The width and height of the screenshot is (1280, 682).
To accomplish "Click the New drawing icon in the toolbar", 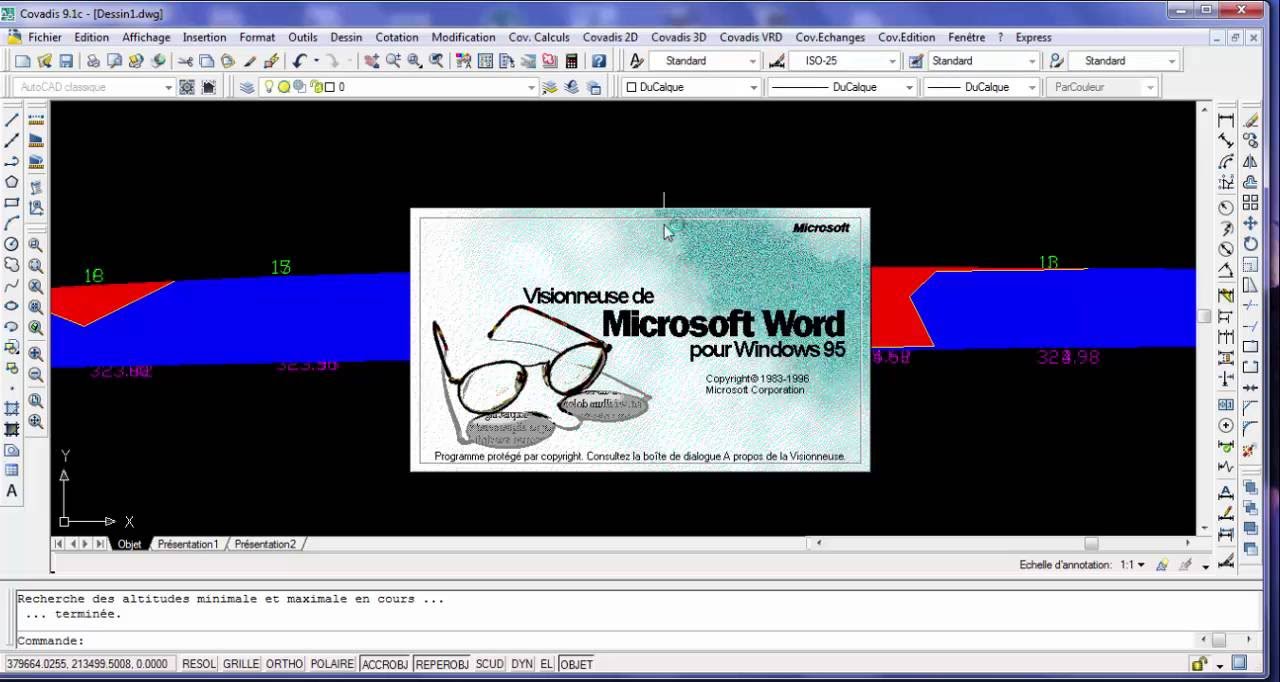I will tap(22, 61).
